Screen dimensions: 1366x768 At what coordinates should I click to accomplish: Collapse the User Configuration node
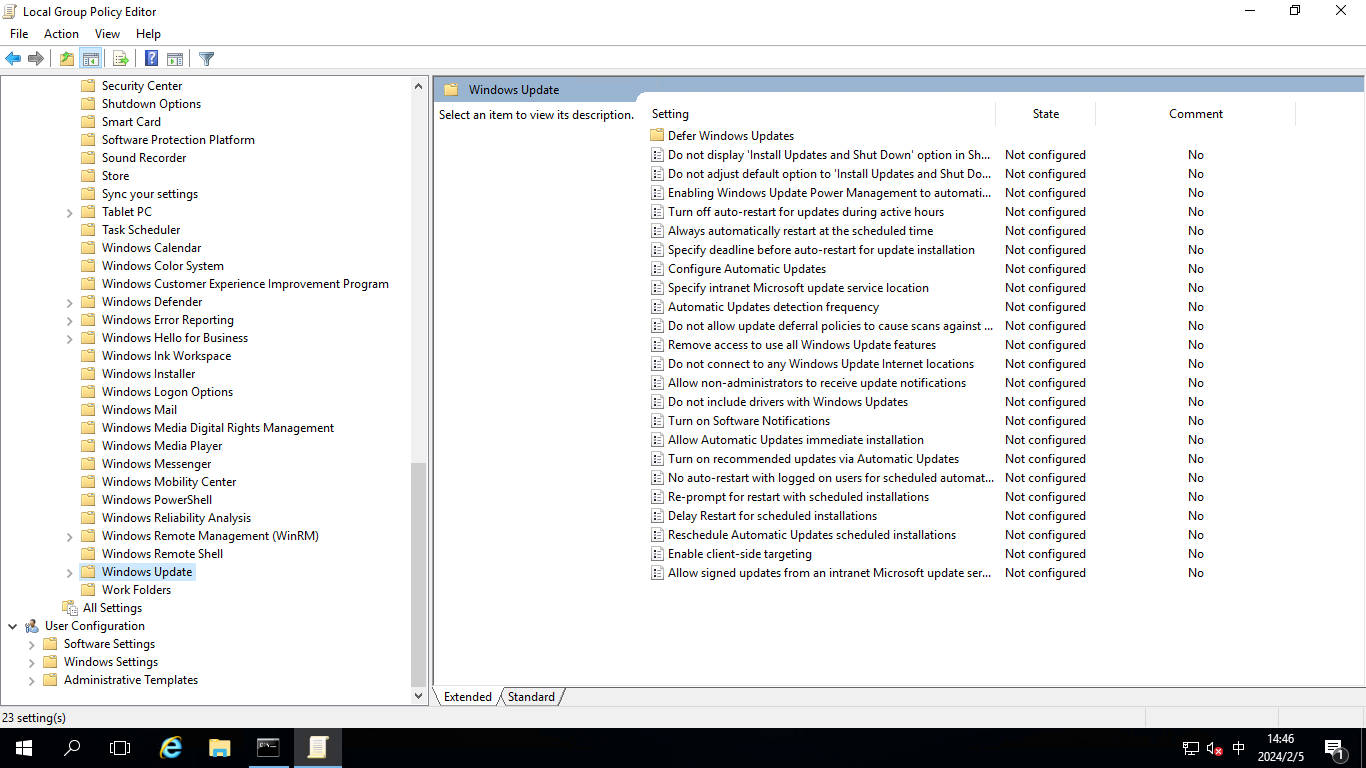point(12,626)
